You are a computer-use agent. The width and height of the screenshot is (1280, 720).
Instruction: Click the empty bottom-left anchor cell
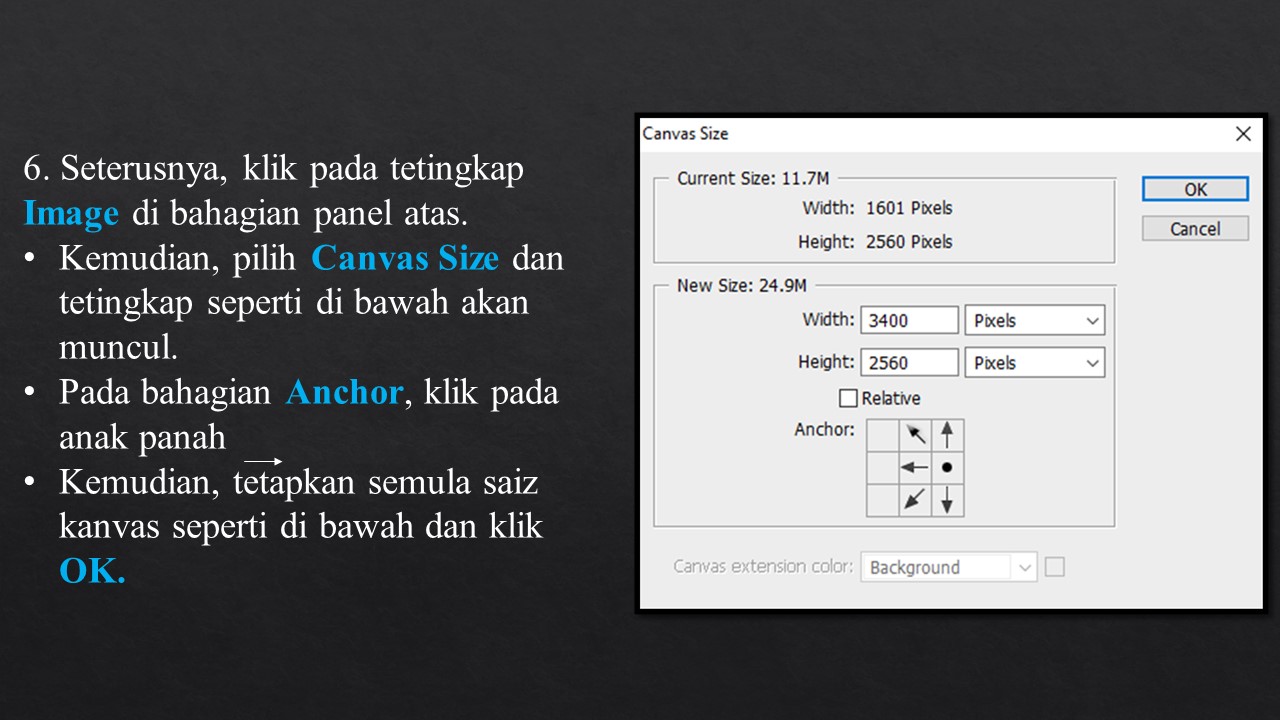click(883, 500)
